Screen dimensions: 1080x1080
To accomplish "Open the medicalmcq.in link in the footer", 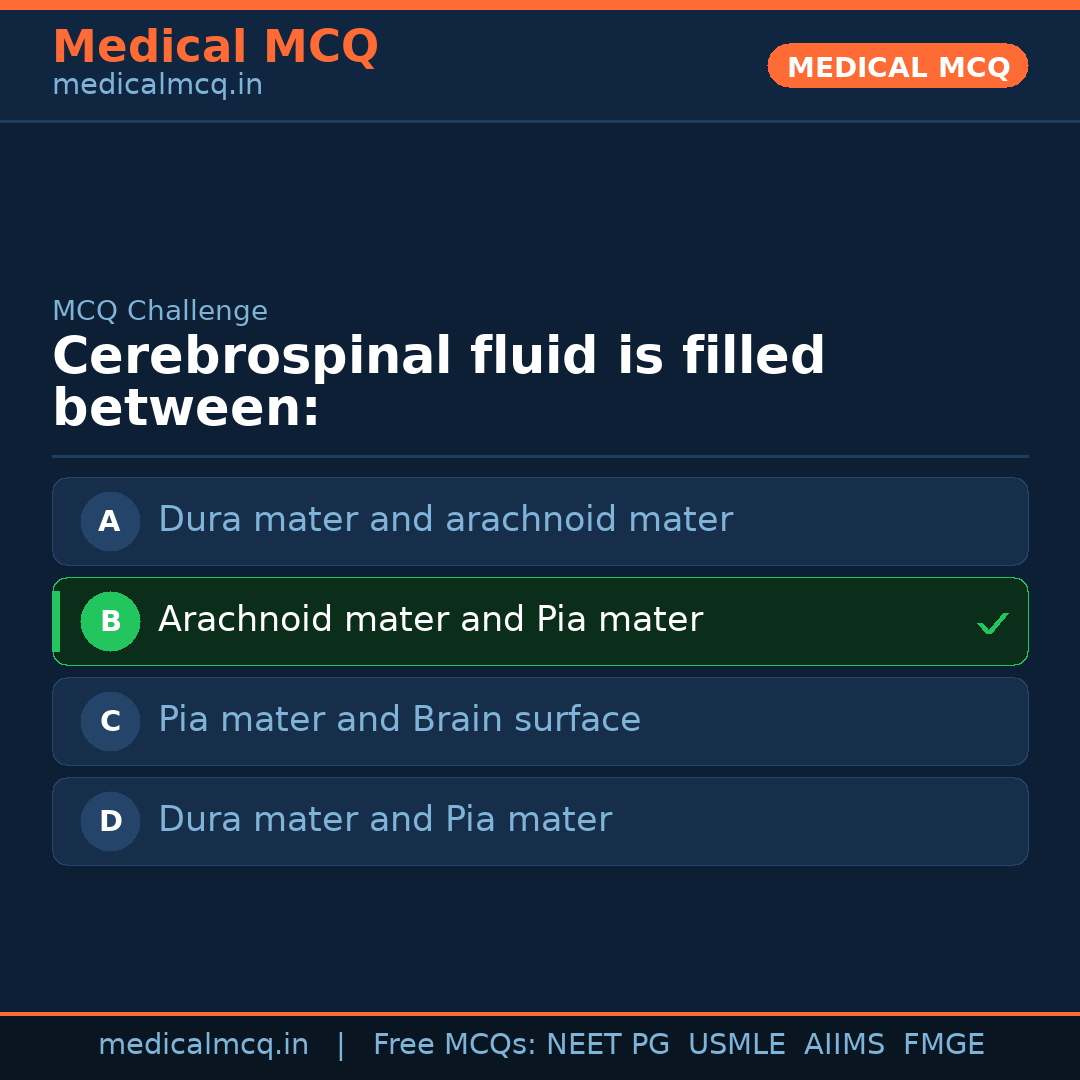I will [x=203, y=1045].
